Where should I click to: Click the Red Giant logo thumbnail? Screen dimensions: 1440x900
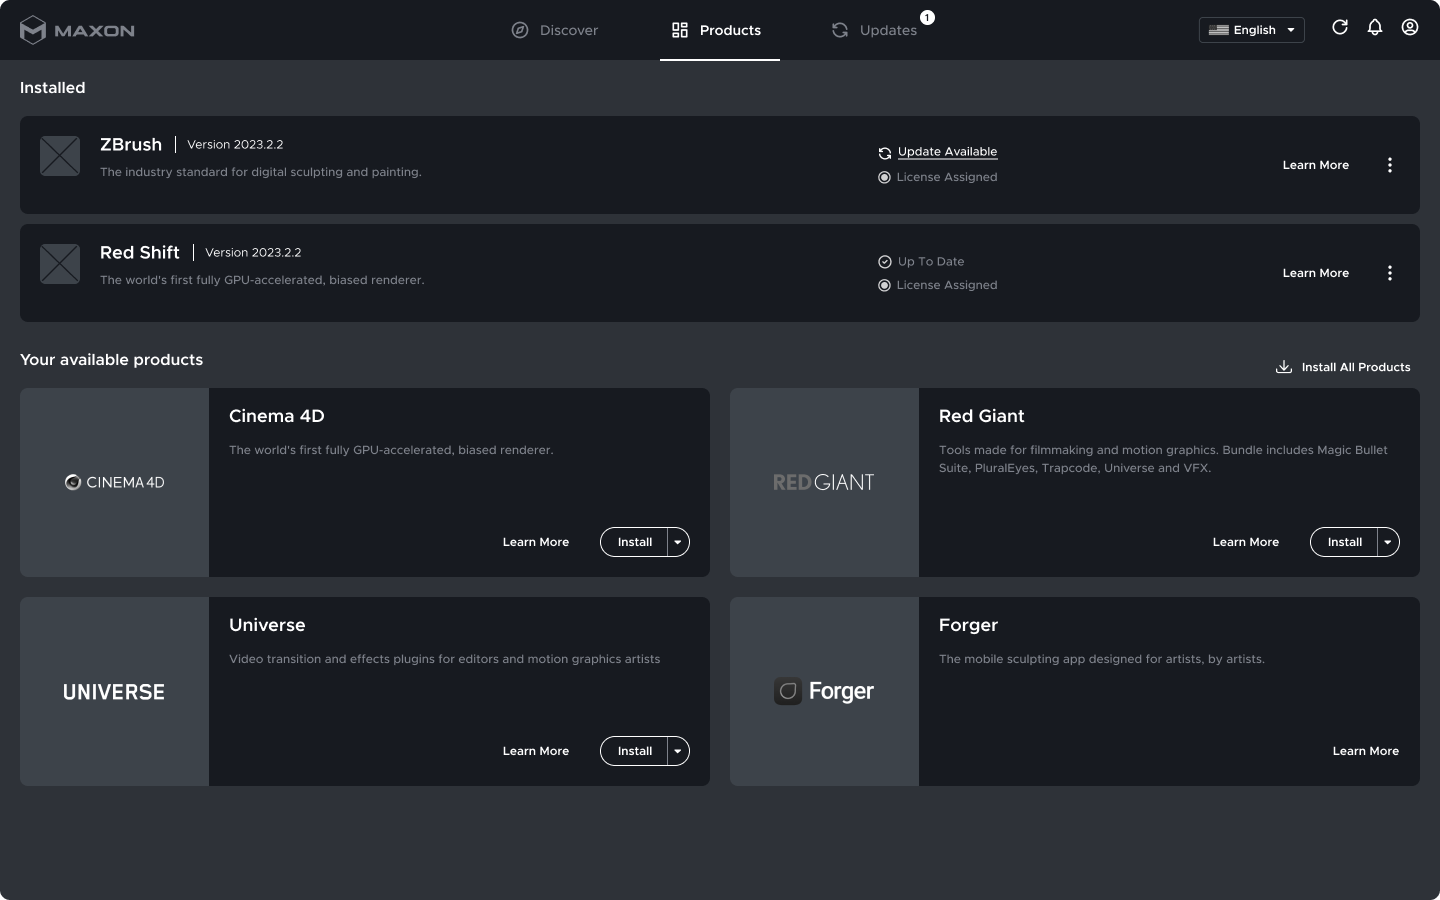(x=824, y=482)
